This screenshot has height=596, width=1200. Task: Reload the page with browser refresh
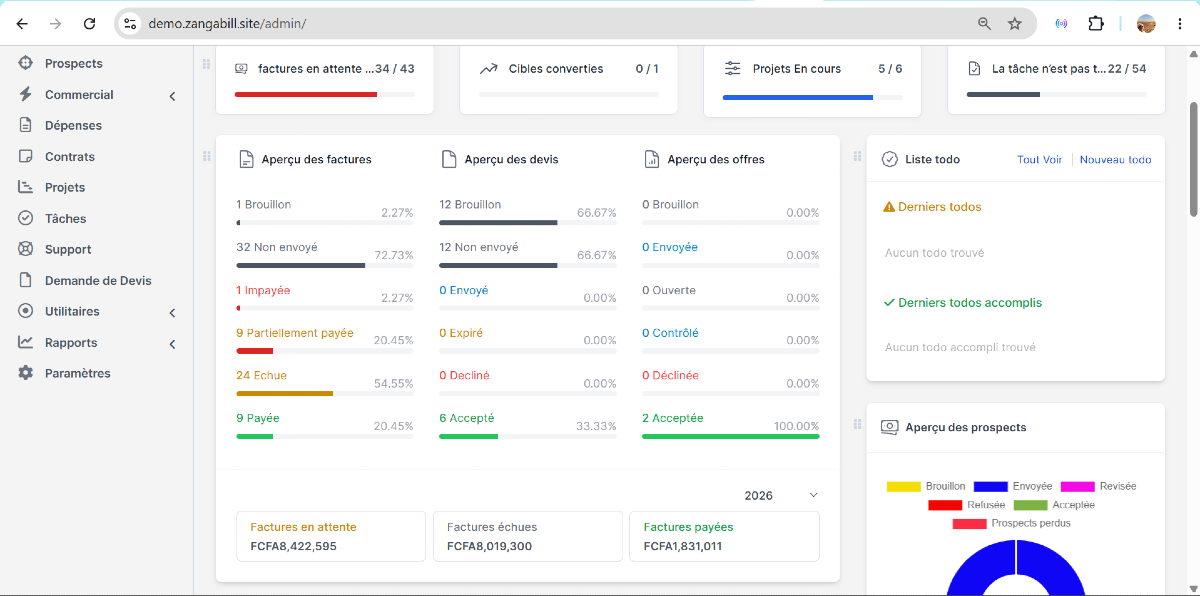click(x=89, y=23)
